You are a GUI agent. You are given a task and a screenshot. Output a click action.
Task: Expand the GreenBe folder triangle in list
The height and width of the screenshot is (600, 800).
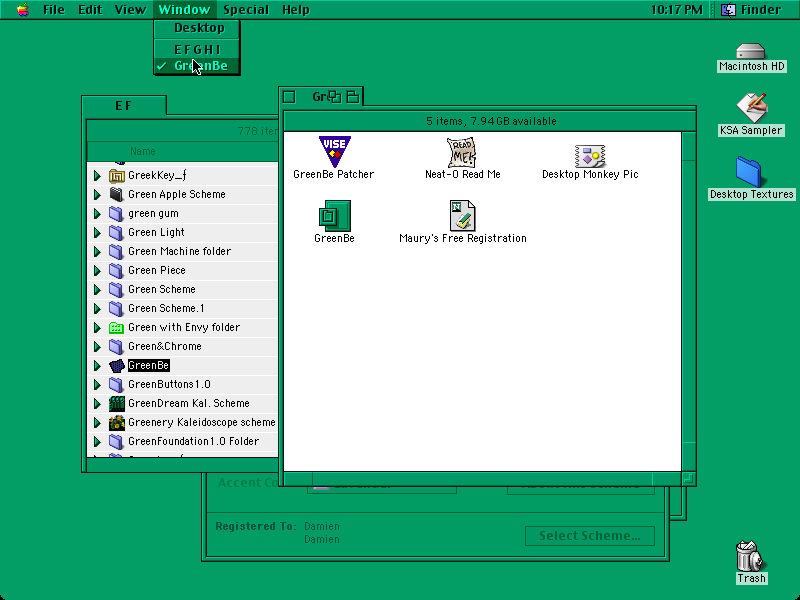(97, 365)
